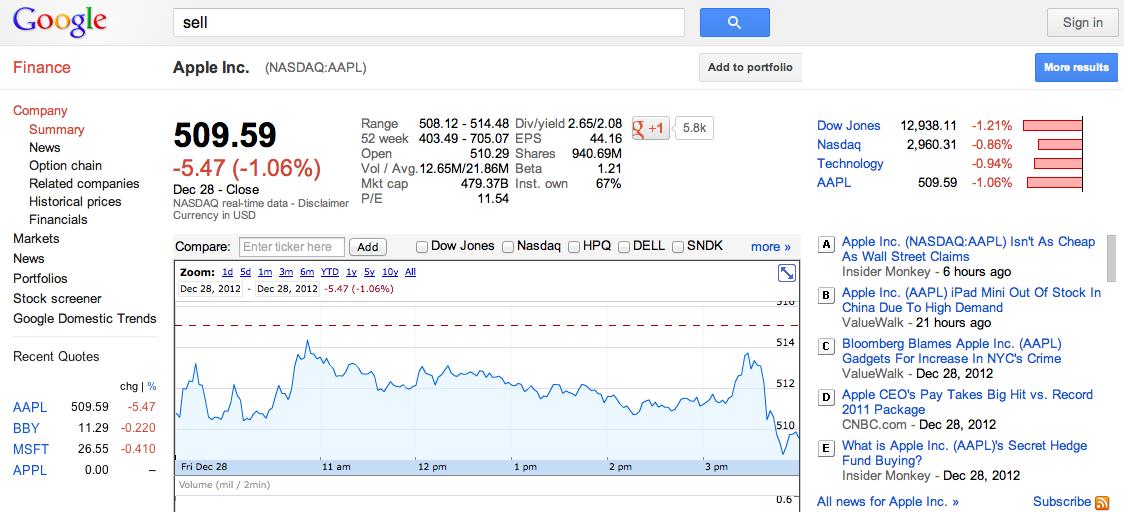The width and height of the screenshot is (1124, 512).
Task: Open the main News sidebar section
Action: [x=29, y=258]
